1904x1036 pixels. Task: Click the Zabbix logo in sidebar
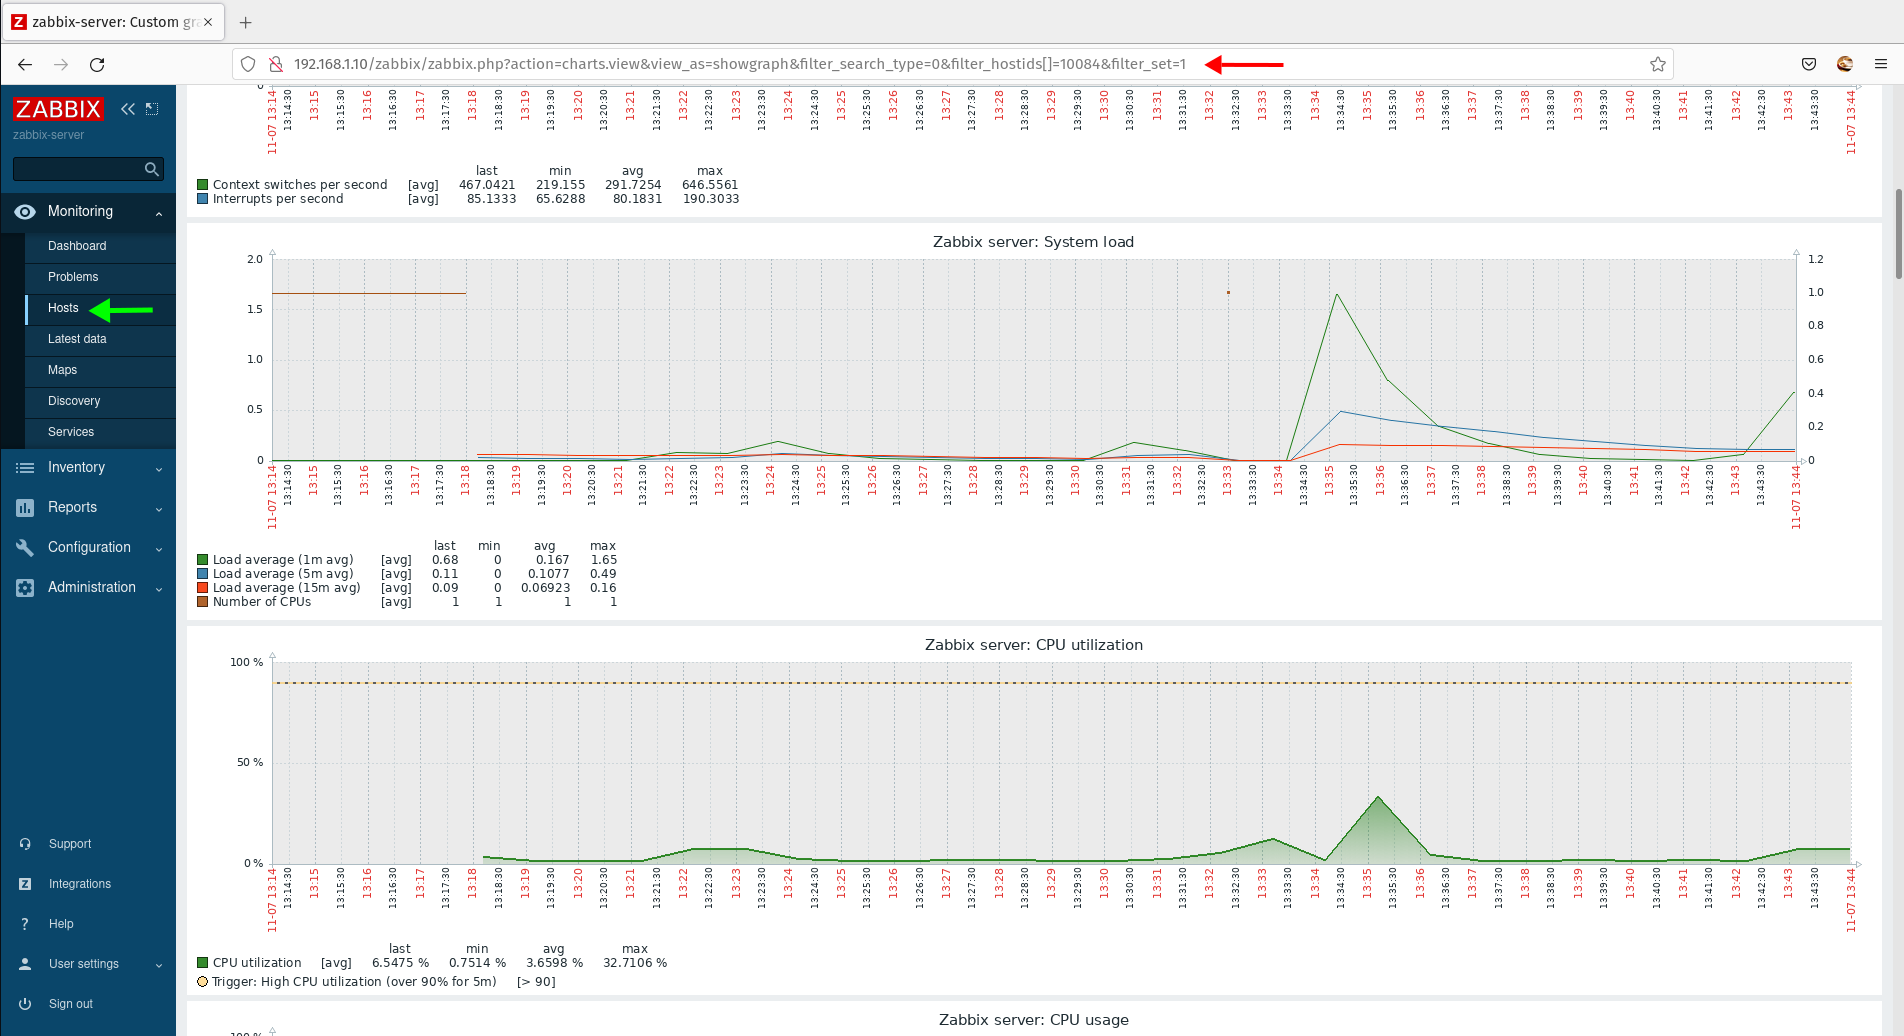58,109
